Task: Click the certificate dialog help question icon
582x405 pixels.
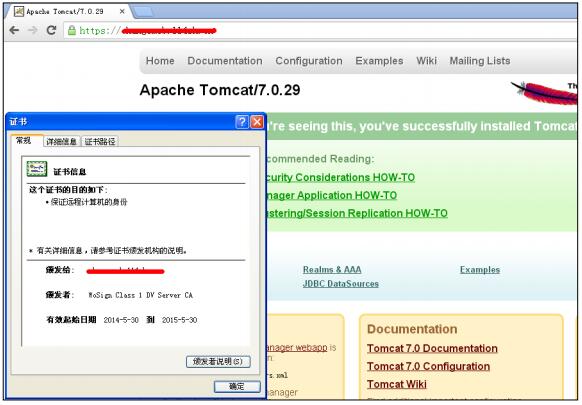Action: (x=242, y=121)
